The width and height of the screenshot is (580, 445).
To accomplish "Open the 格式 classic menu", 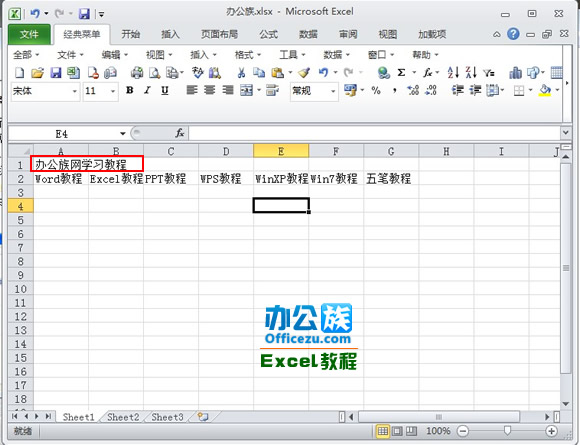I will click(x=248, y=55).
